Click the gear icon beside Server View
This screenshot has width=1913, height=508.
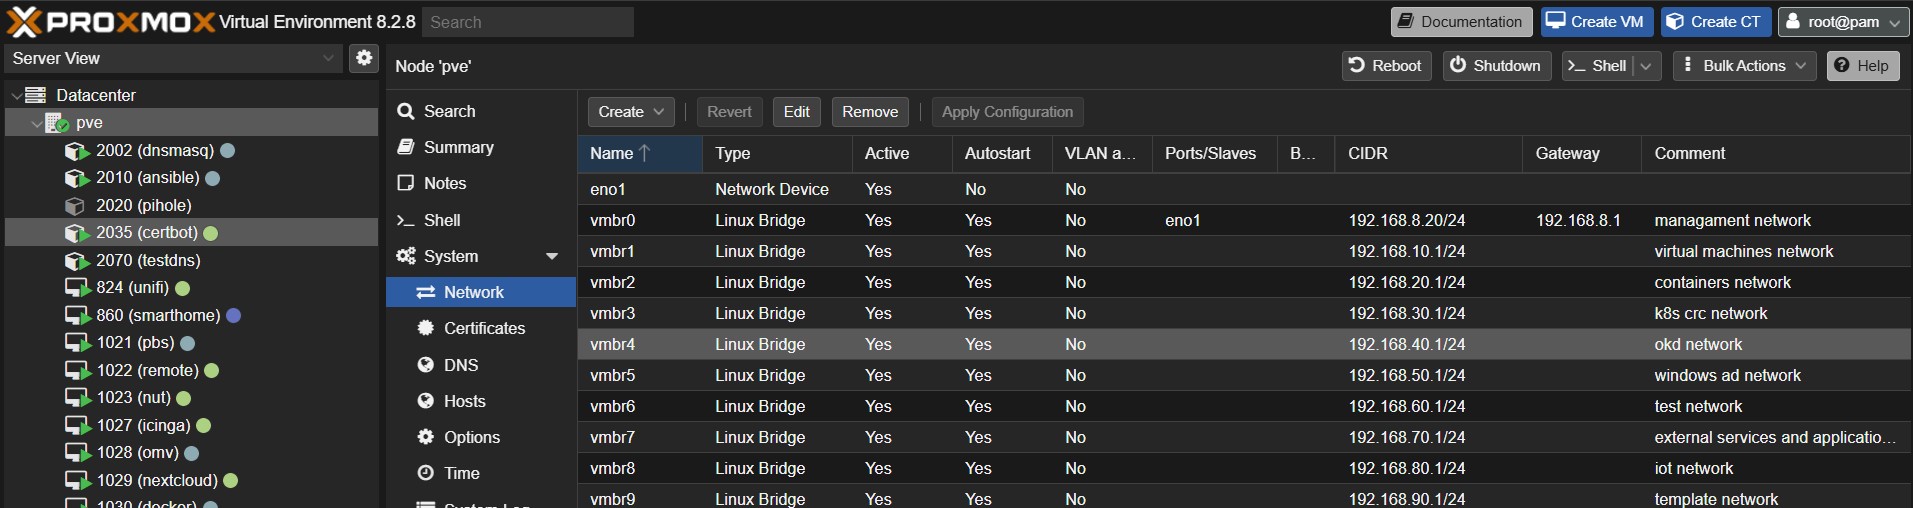pos(364,58)
